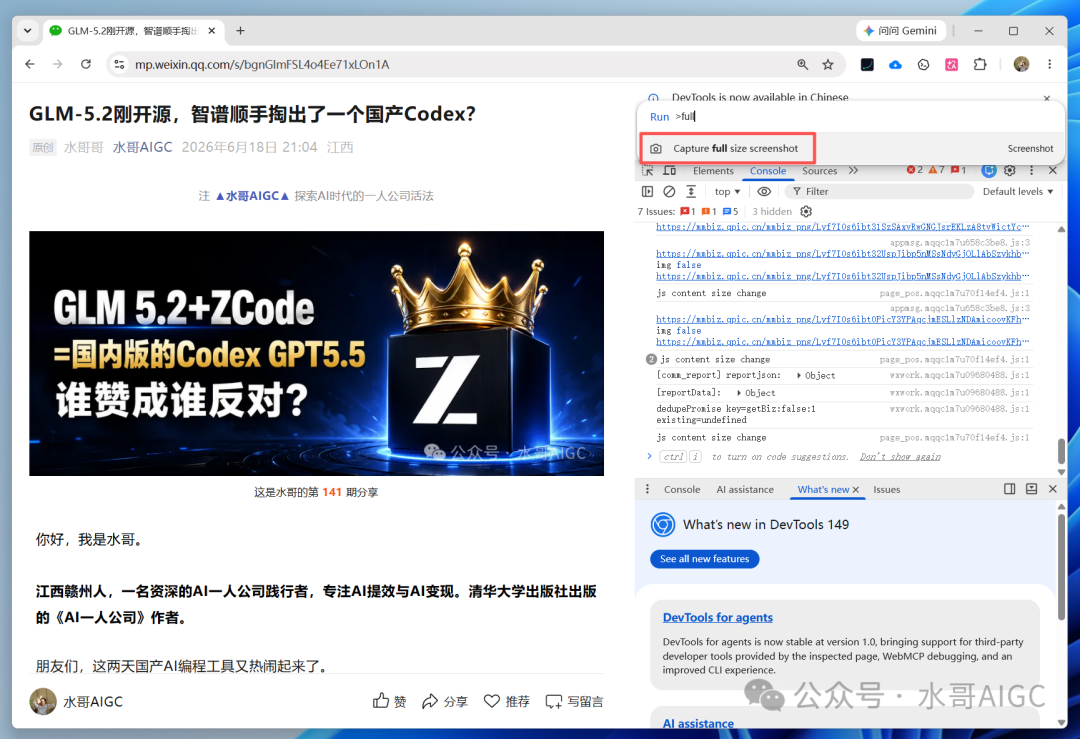Open the page zoom magnifier icon
Viewport: 1080px width, 739px height.
(802, 64)
